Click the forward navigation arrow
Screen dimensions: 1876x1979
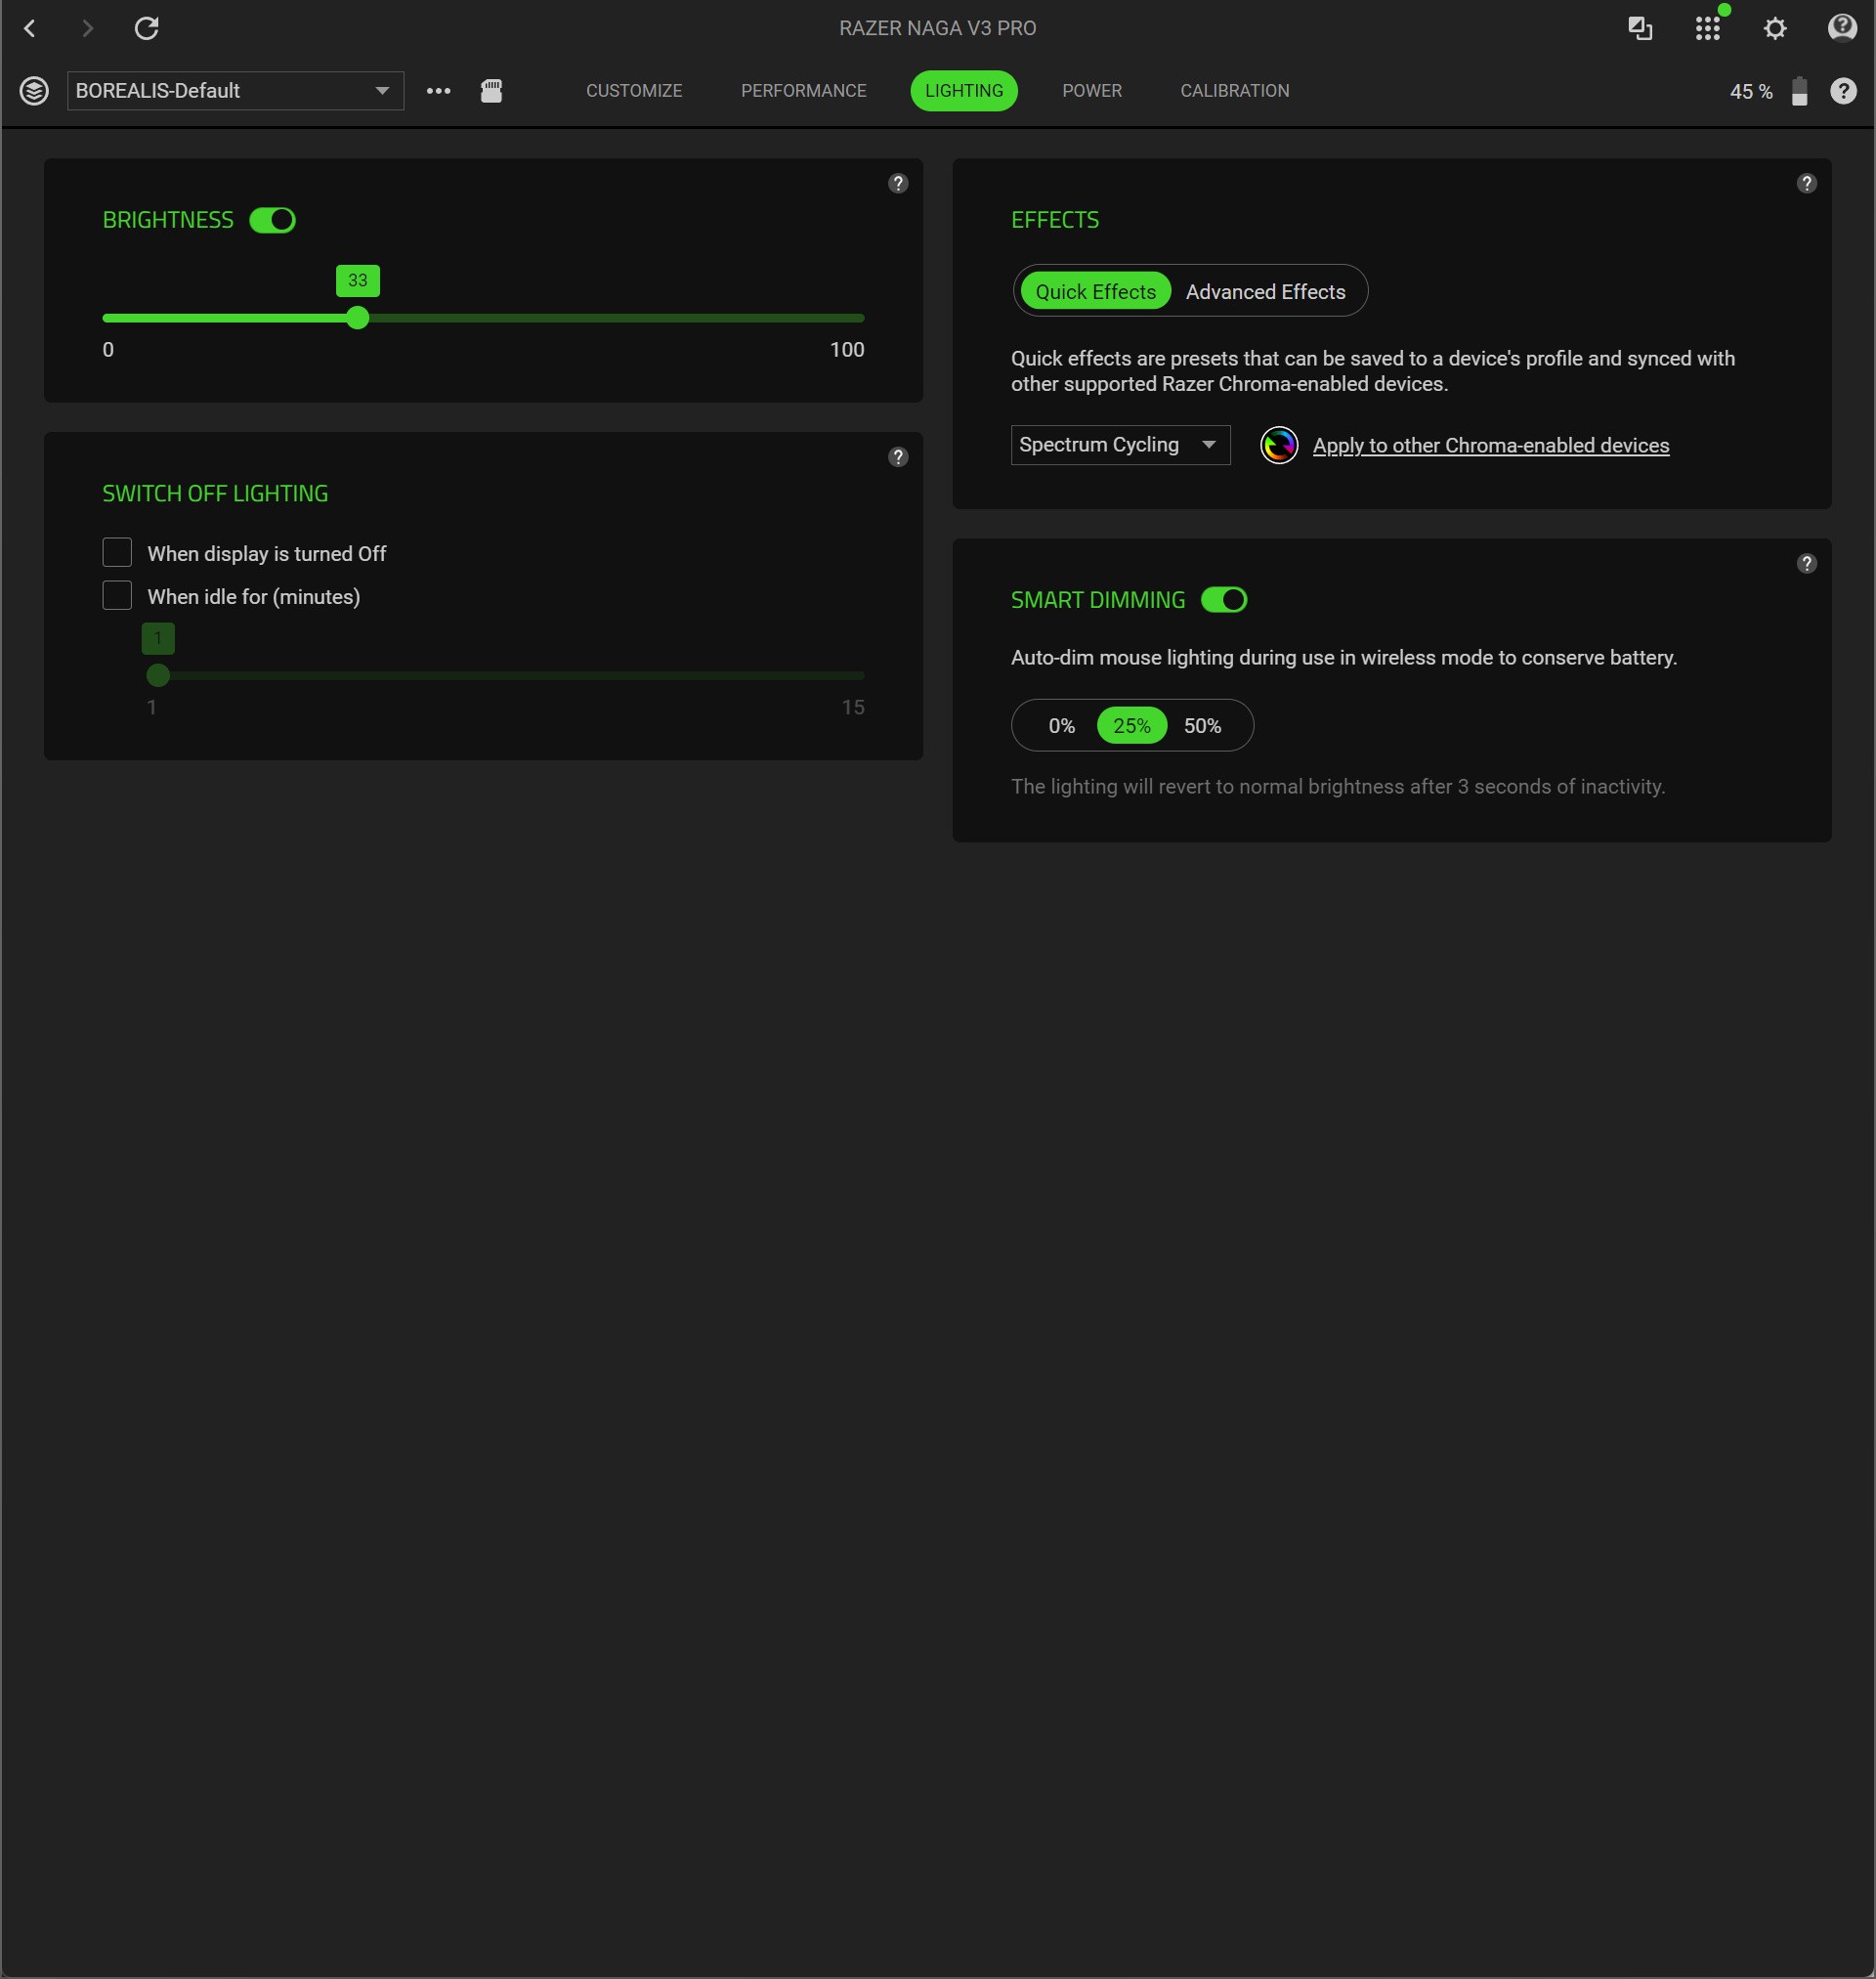(88, 28)
